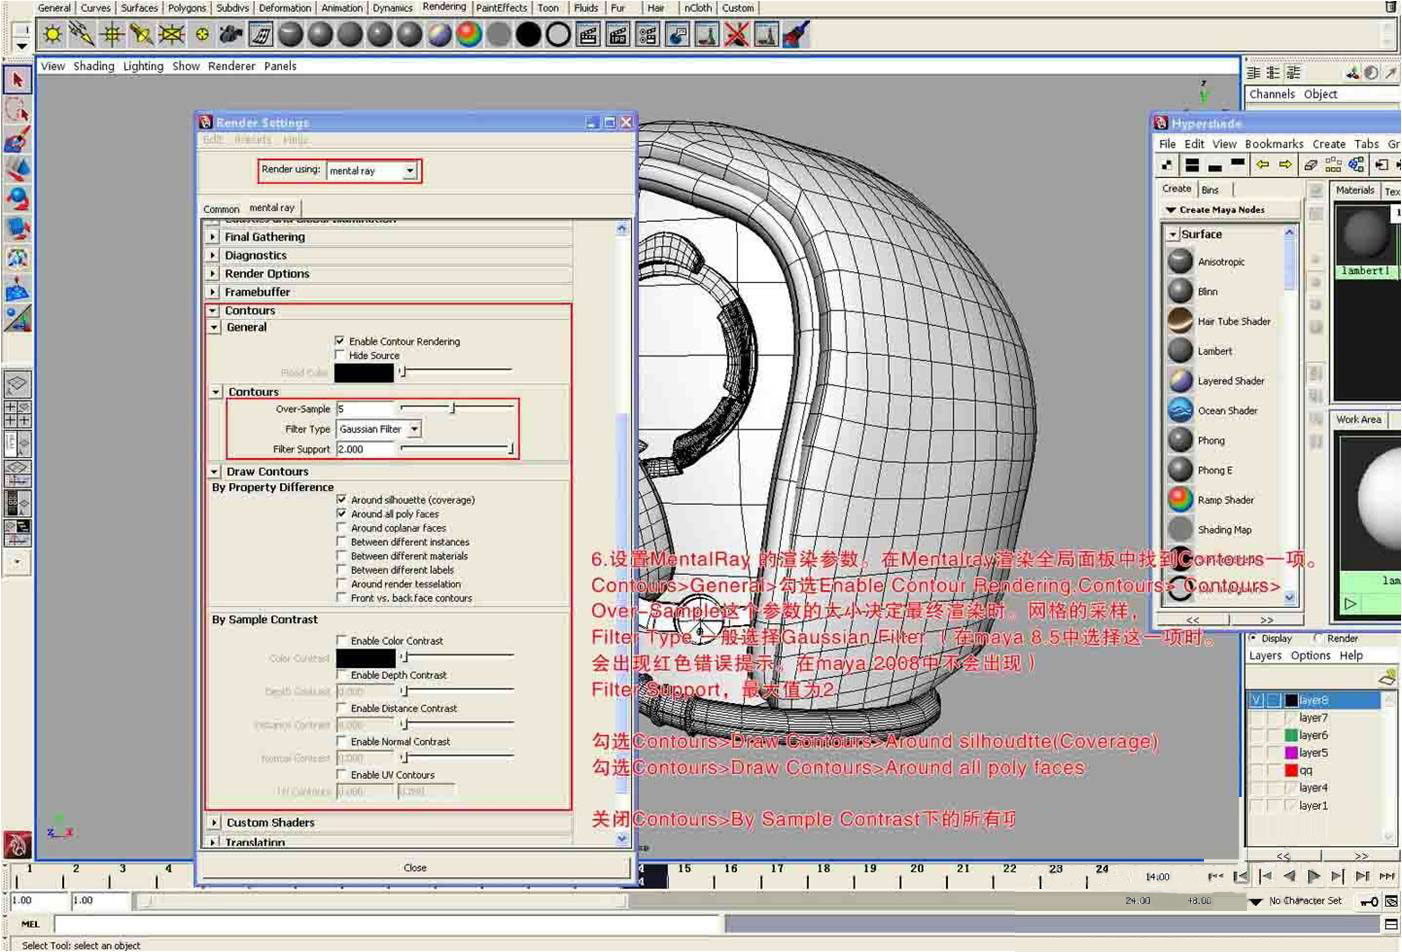Click the clapperboard render shelf icon
The image size is (1402, 952).
(x=588, y=35)
